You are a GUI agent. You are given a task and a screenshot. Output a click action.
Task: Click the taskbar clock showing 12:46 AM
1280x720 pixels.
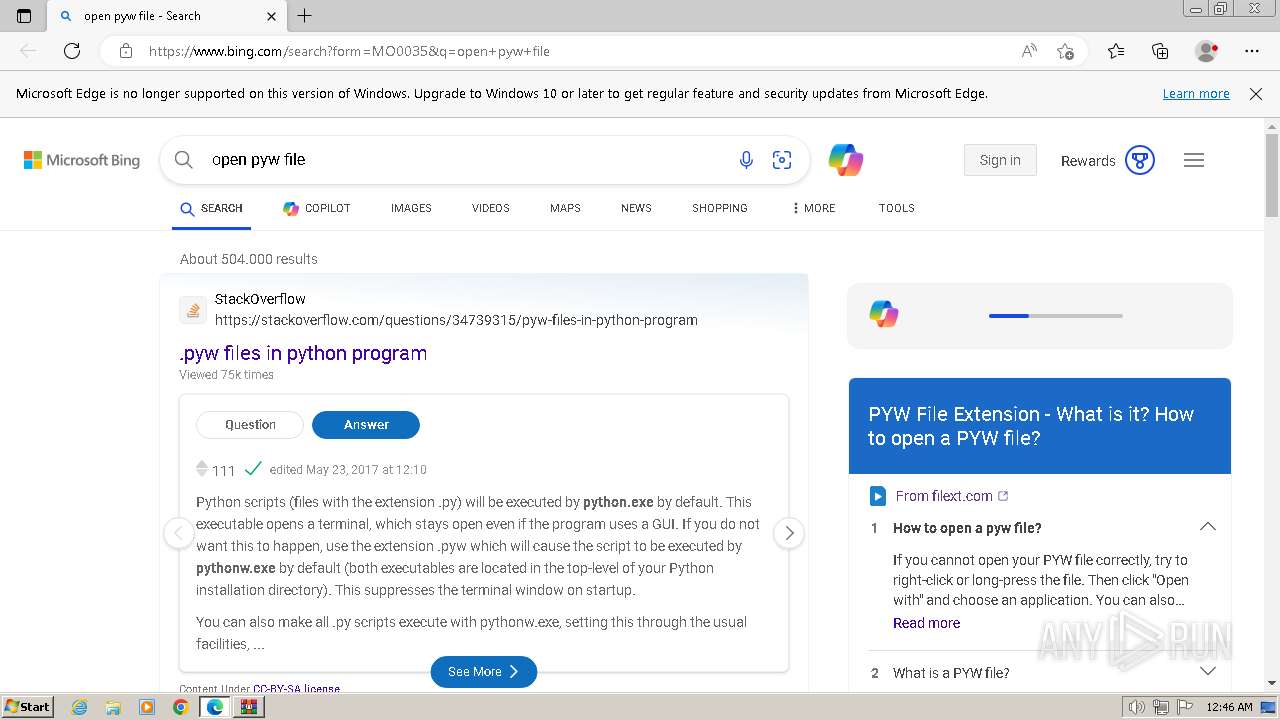1229,707
